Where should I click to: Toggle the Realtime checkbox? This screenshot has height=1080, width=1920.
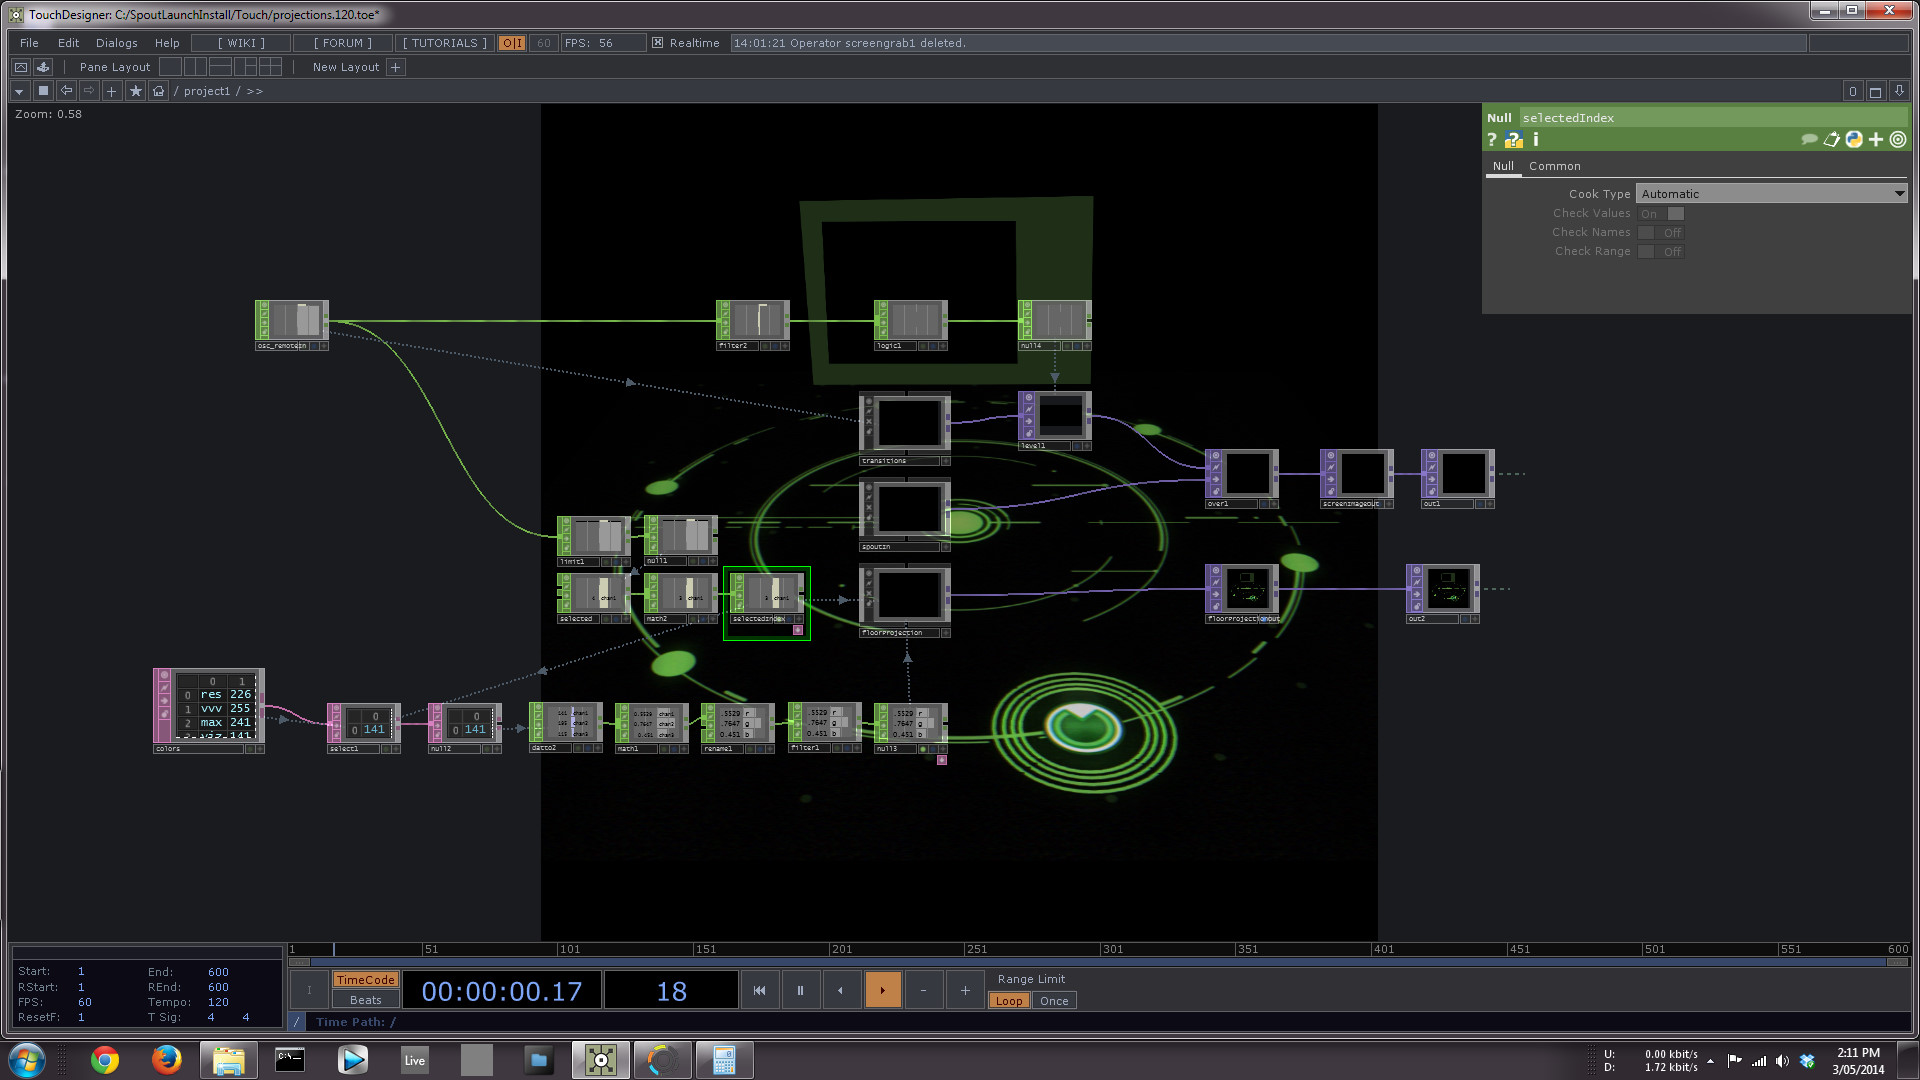tap(657, 43)
